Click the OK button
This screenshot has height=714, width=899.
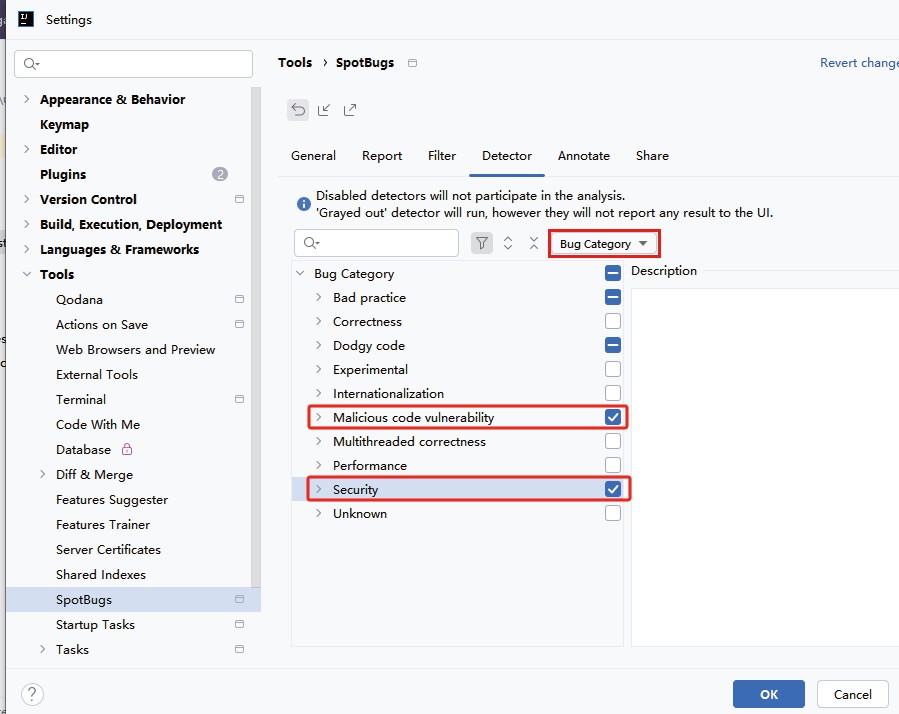pyautogui.click(x=768, y=694)
